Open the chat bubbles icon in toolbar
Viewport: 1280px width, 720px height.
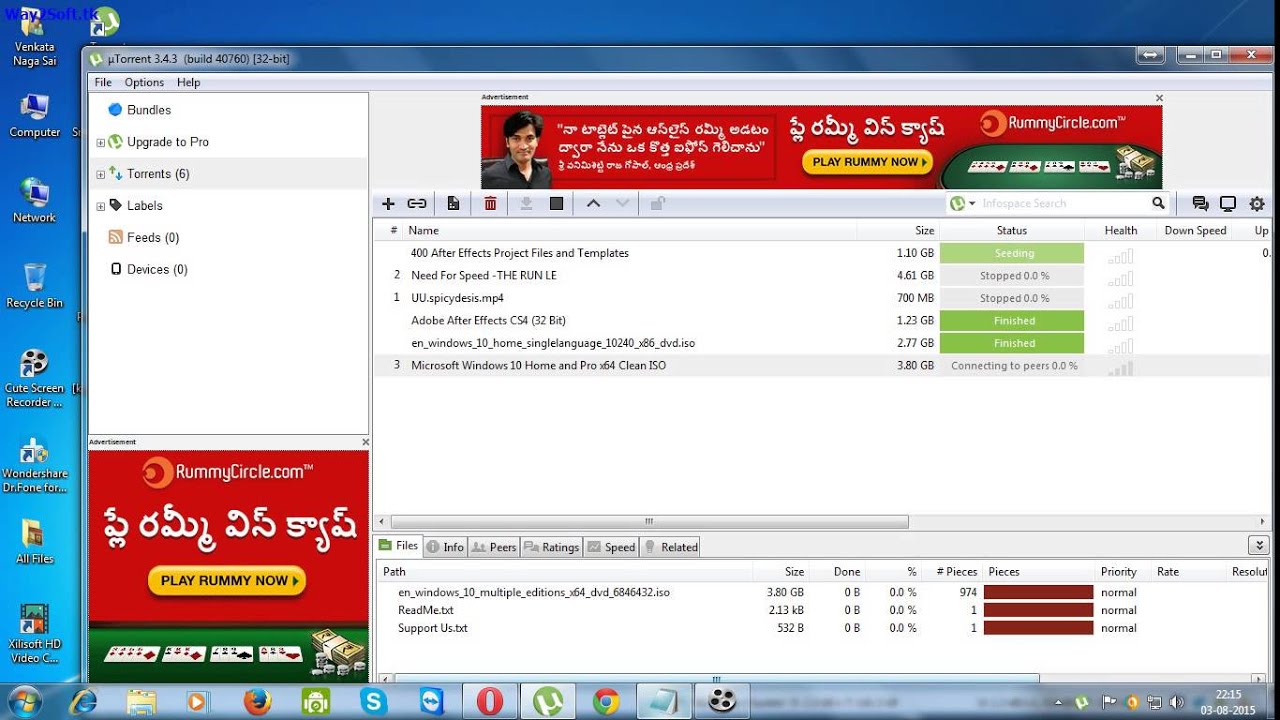pos(1200,204)
